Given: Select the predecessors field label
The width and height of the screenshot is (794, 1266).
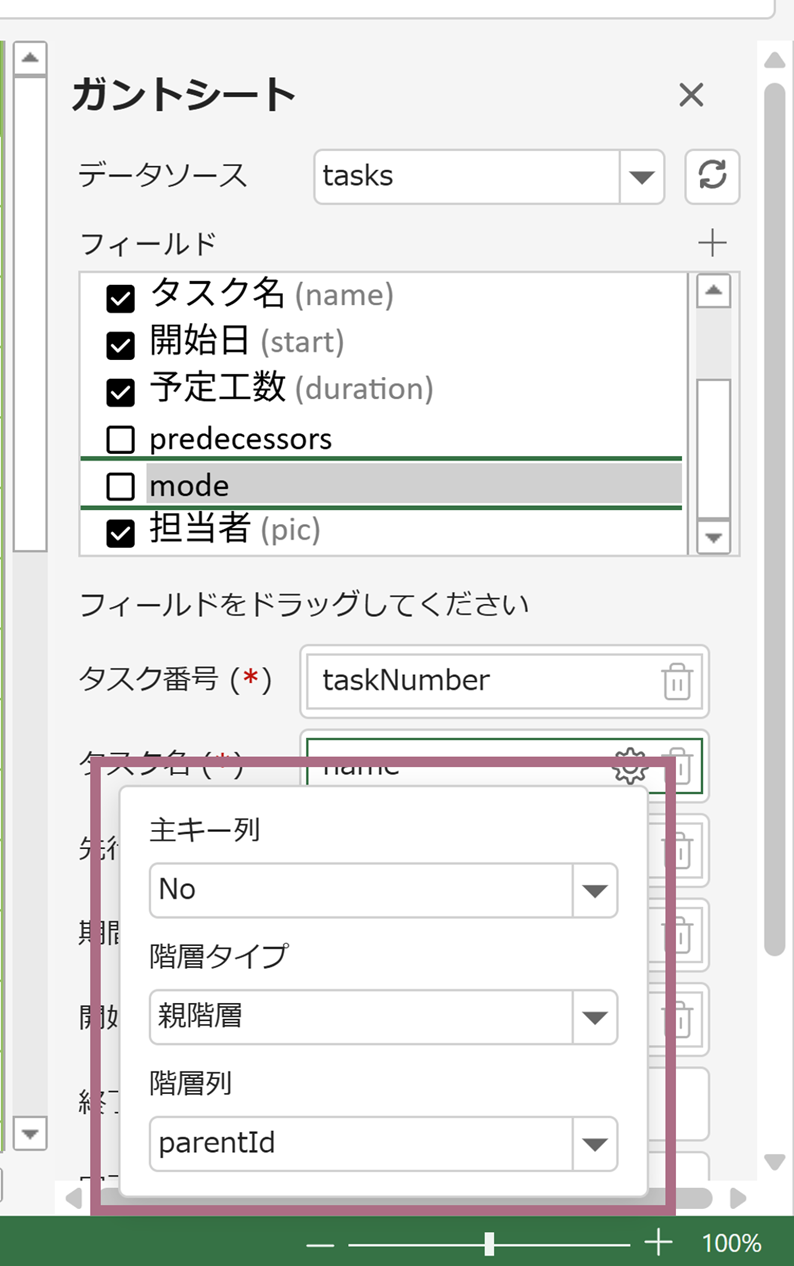Looking at the screenshot, I should tap(241, 439).
